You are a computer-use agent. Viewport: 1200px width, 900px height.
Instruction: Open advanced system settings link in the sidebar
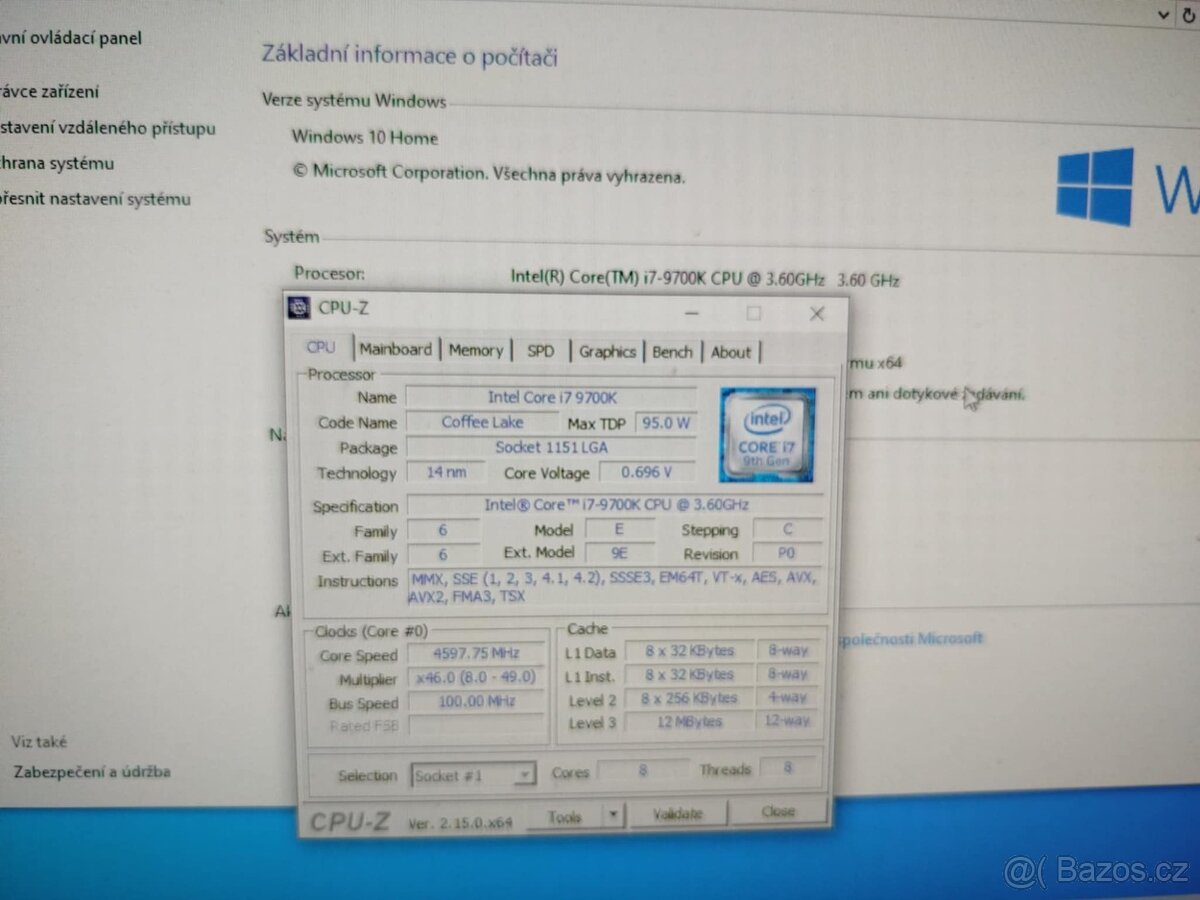[x=95, y=199]
